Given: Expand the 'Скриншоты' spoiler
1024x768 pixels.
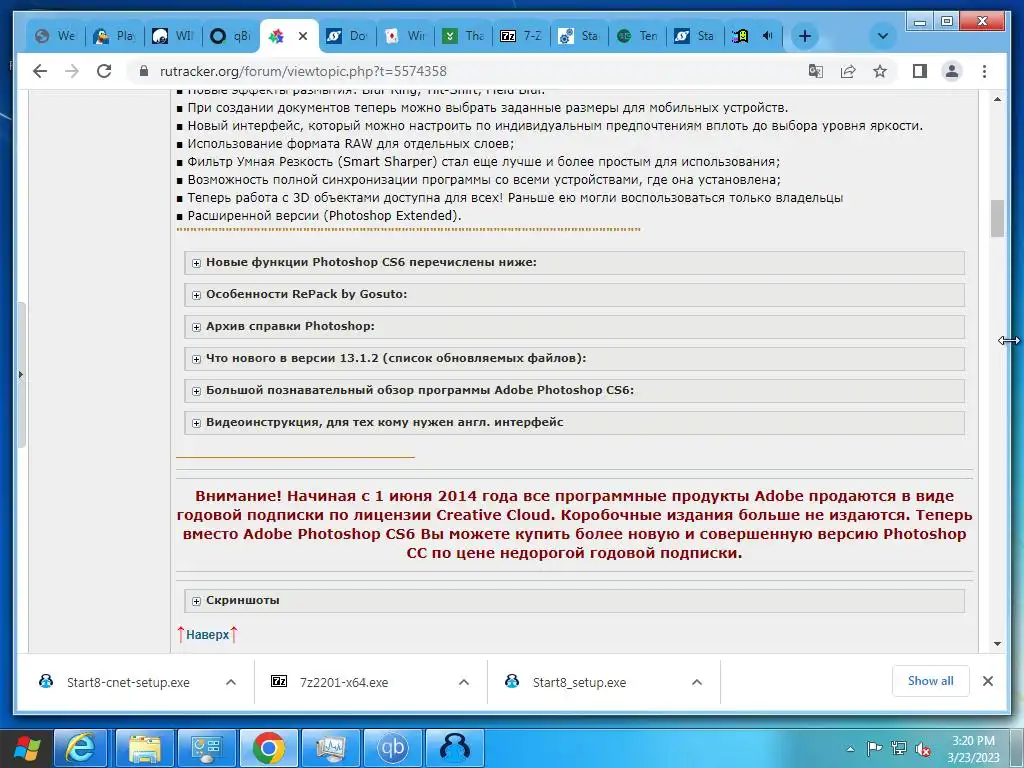Looking at the screenshot, I should click(574, 601).
